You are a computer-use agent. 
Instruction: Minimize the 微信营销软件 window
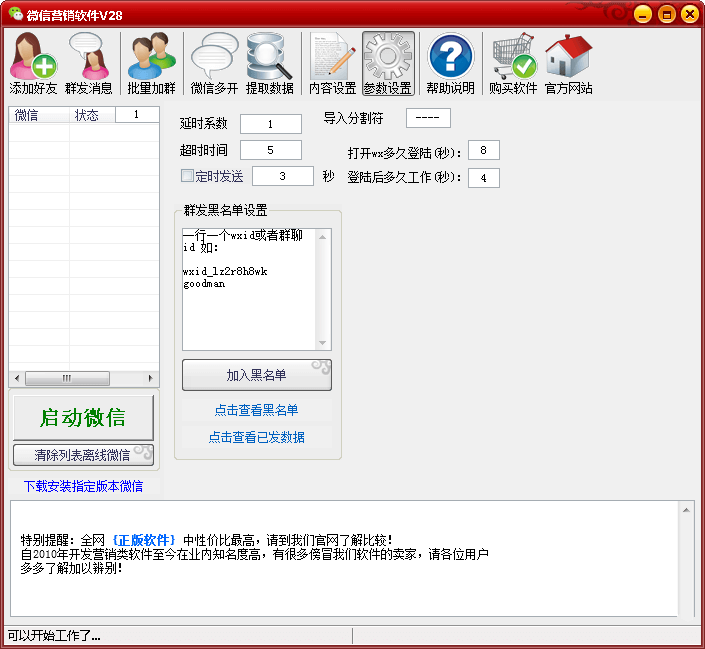point(643,14)
